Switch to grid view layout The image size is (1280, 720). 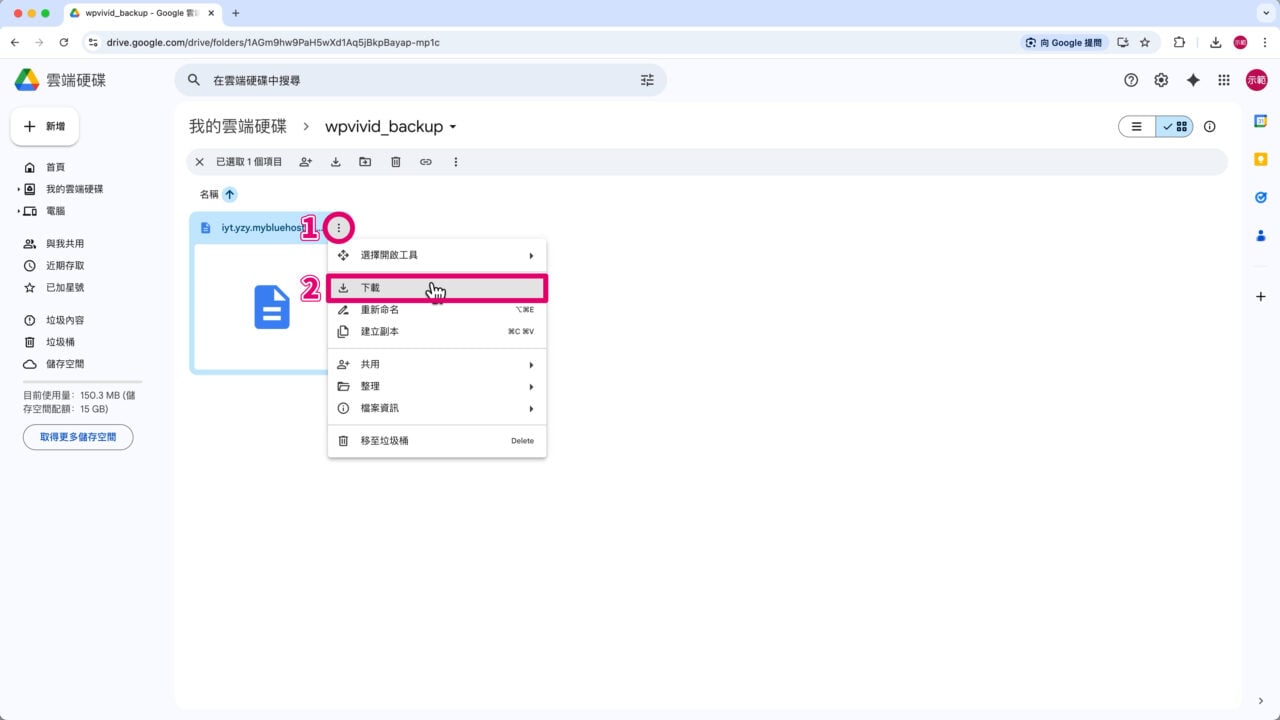click(x=1175, y=127)
